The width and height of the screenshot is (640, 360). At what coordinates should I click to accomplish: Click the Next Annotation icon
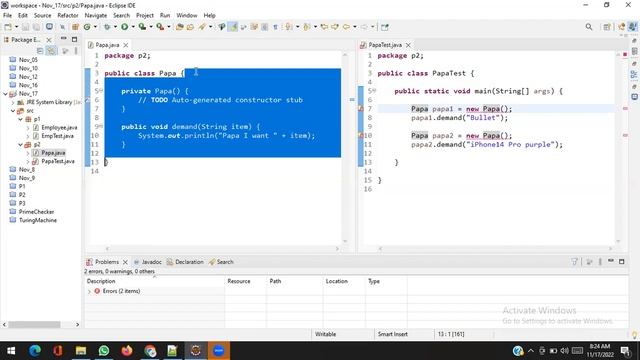coord(288,27)
